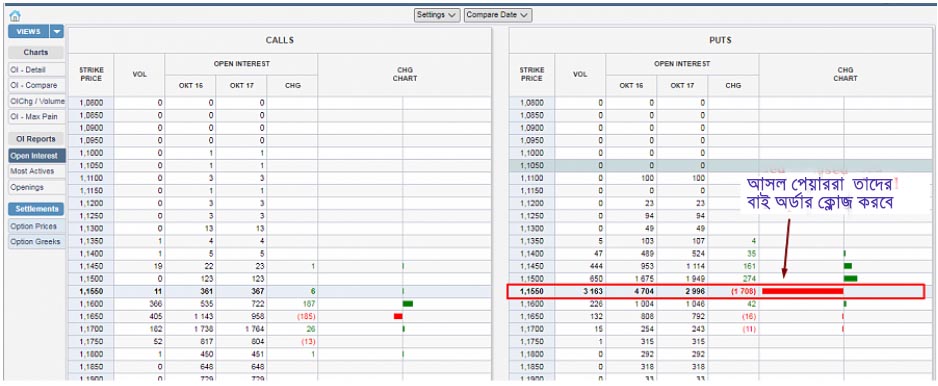Select Most Actives report
Image resolution: width=938 pixels, height=386 pixels.
(36, 171)
